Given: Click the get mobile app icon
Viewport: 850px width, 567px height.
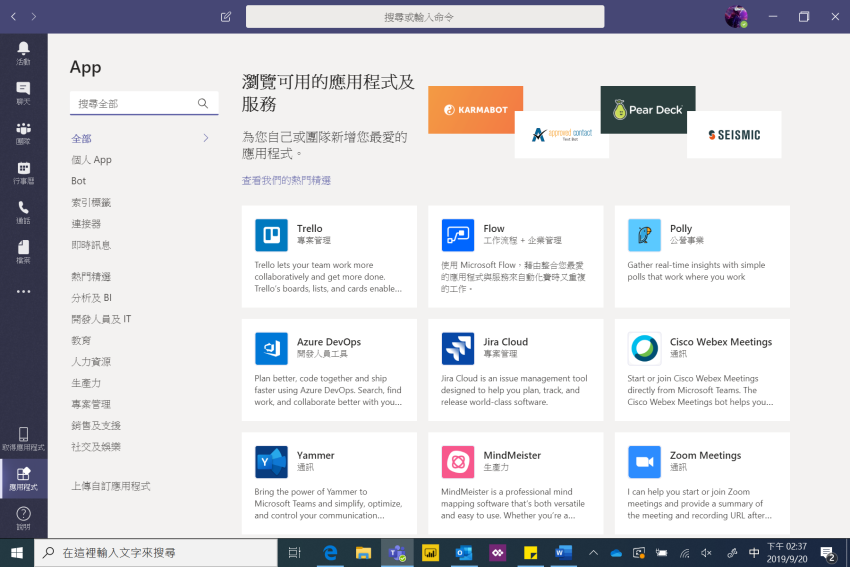Looking at the screenshot, I should click(23, 439).
